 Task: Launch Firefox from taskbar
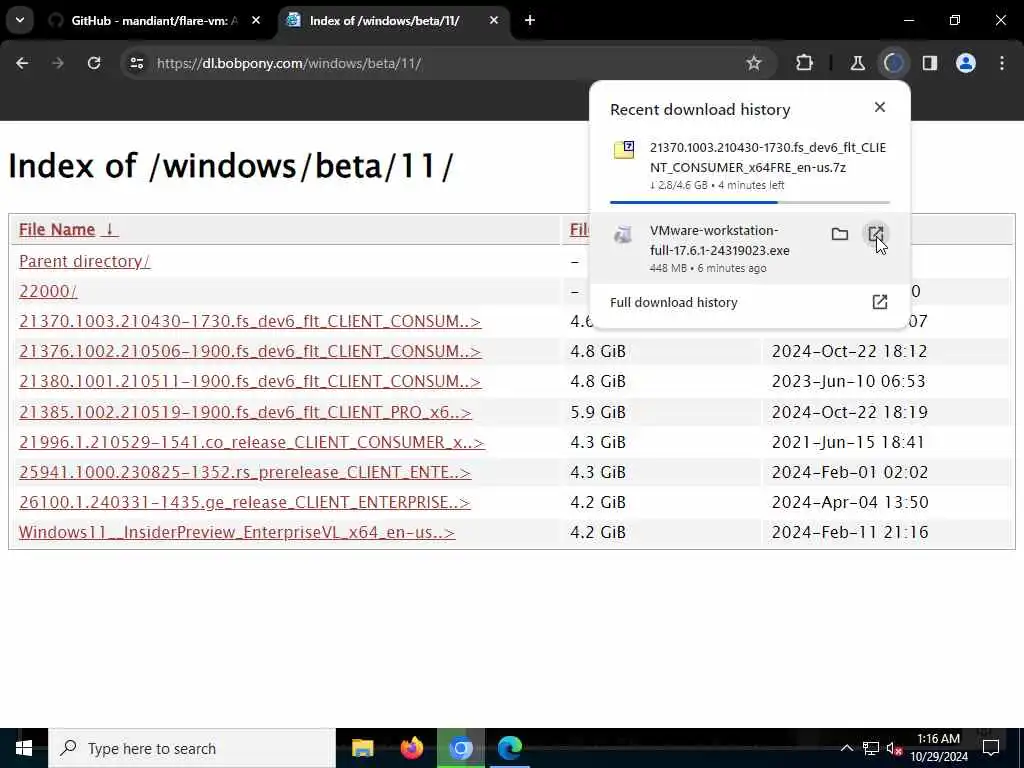[411, 748]
